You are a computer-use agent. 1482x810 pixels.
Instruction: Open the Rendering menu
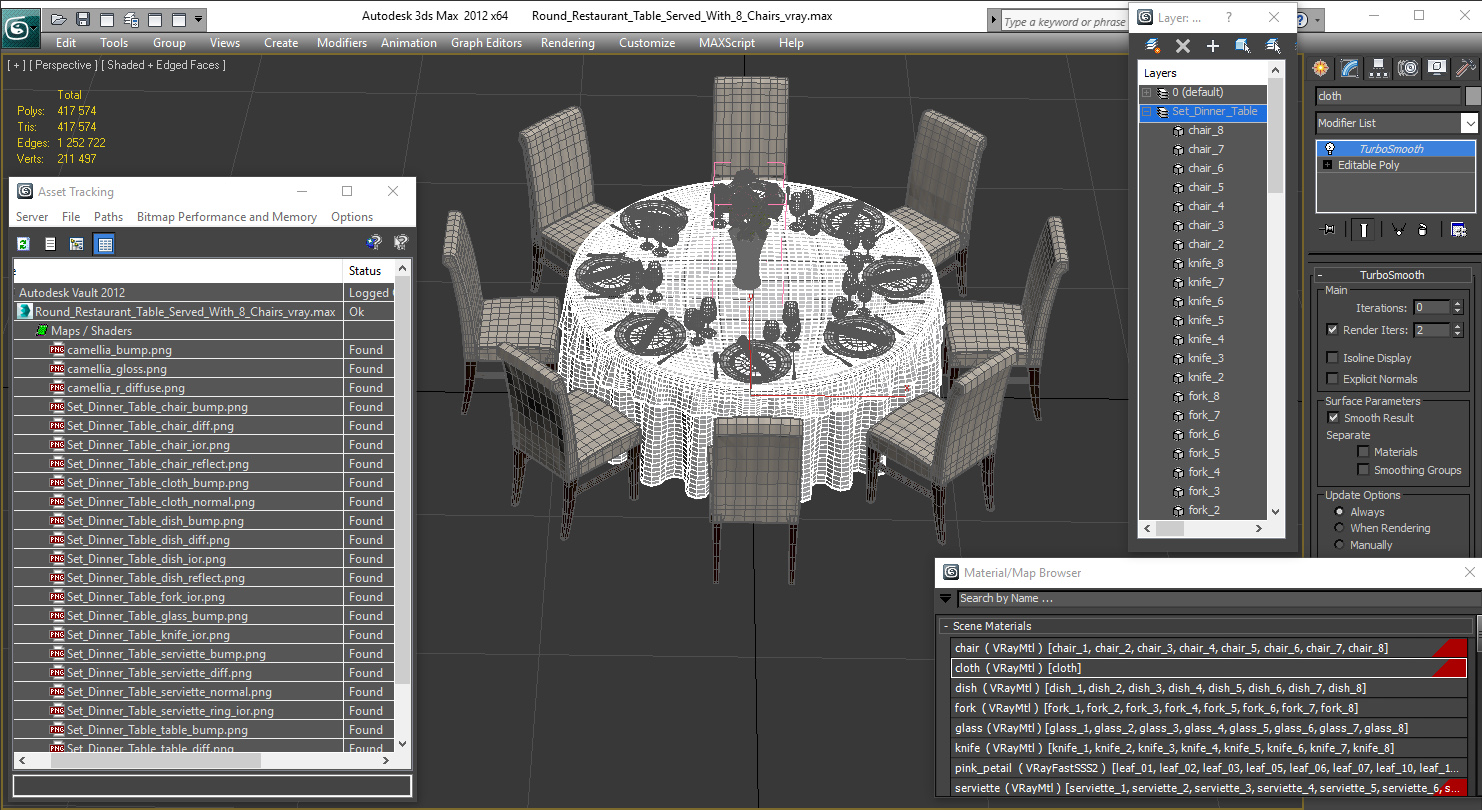[567, 43]
